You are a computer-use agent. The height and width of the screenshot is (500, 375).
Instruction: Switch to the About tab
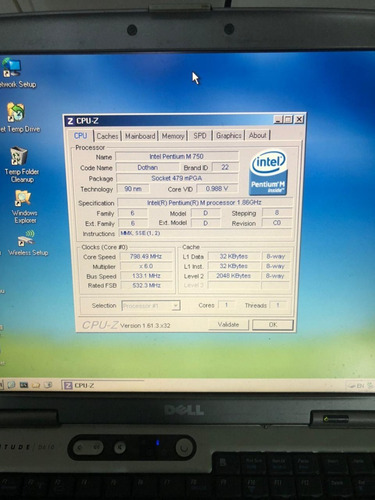[x=257, y=135]
